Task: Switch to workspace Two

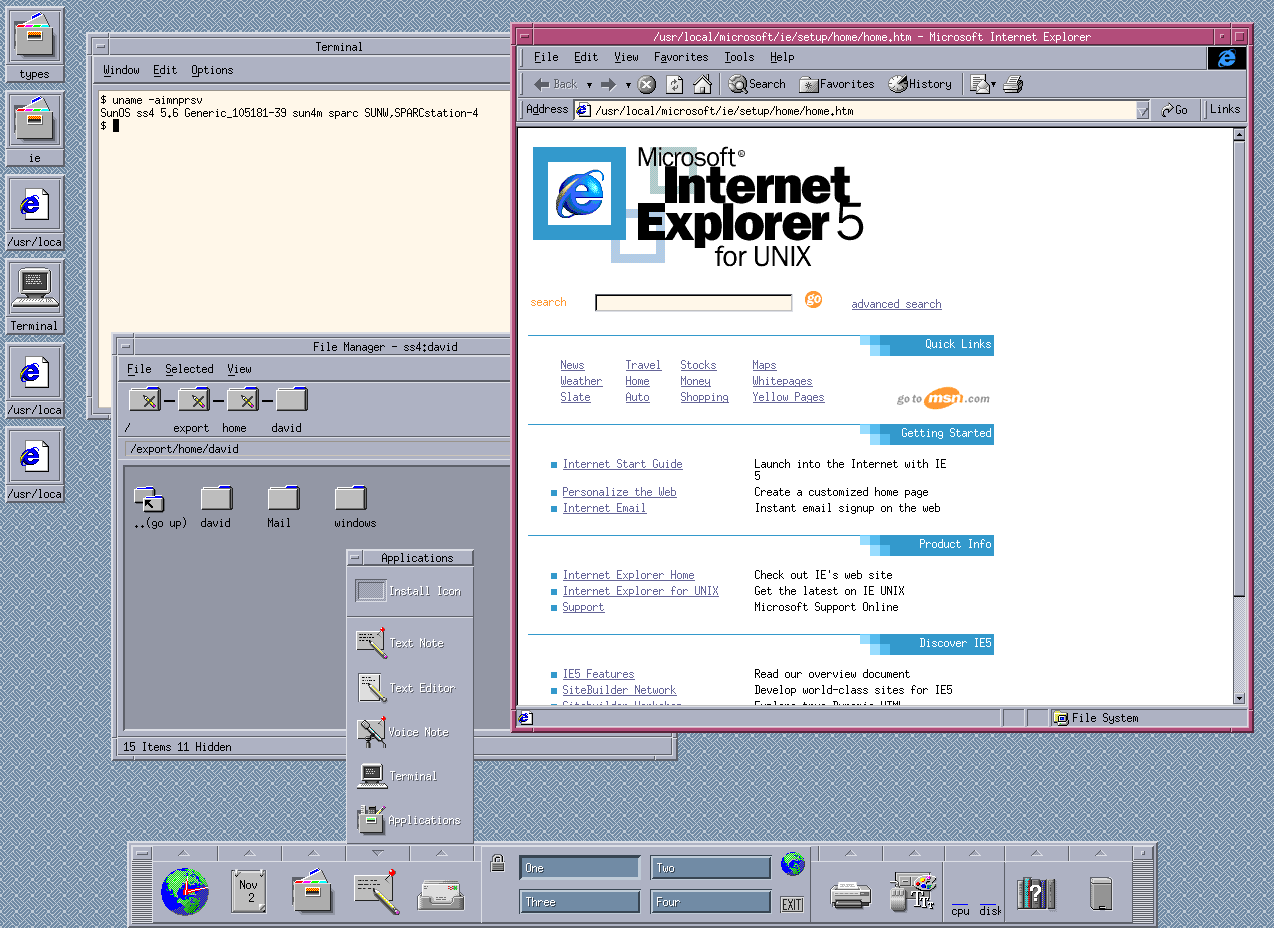Action: [710, 868]
